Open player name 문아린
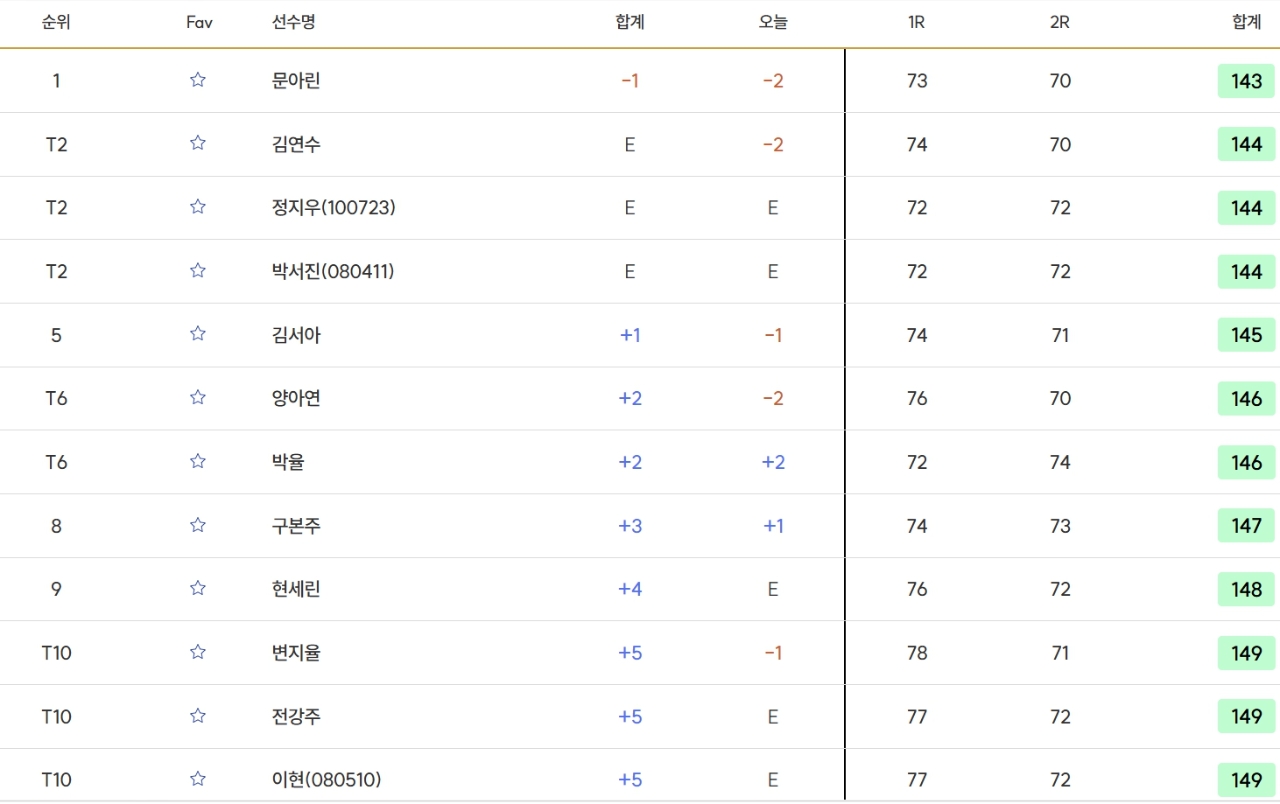Screen dimensions: 1280x804 (x=296, y=81)
